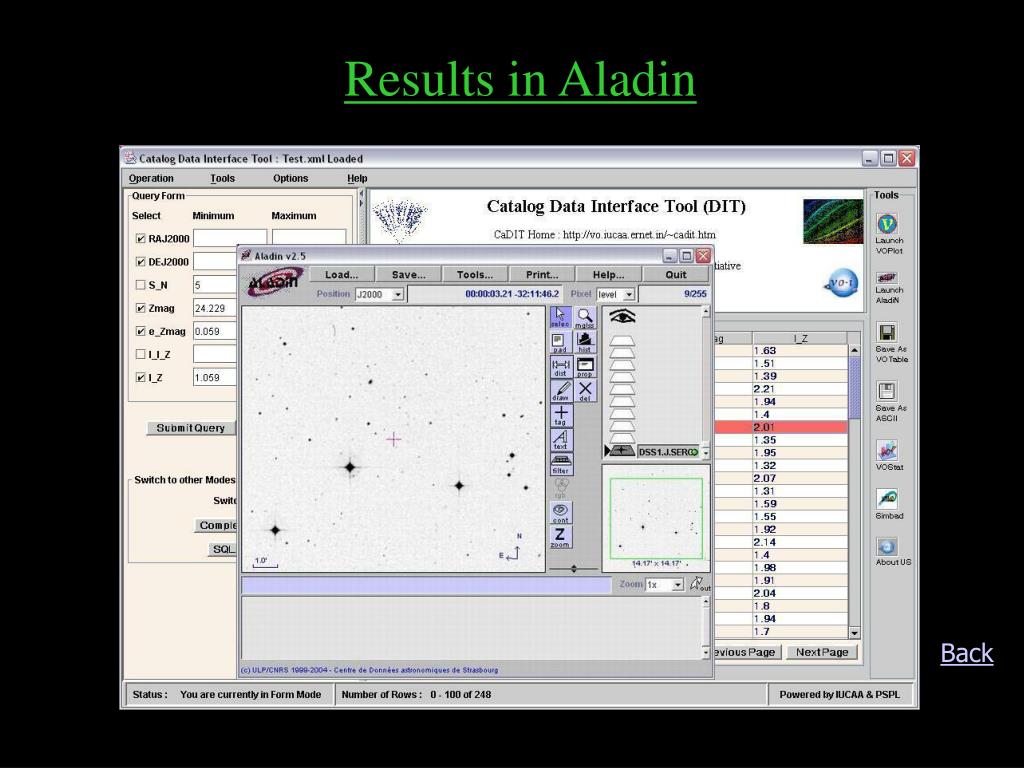The width and height of the screenshot is (1024, 768).
Task: Click the e_Zmag minimum field 0.059
Action: point(214,331)
